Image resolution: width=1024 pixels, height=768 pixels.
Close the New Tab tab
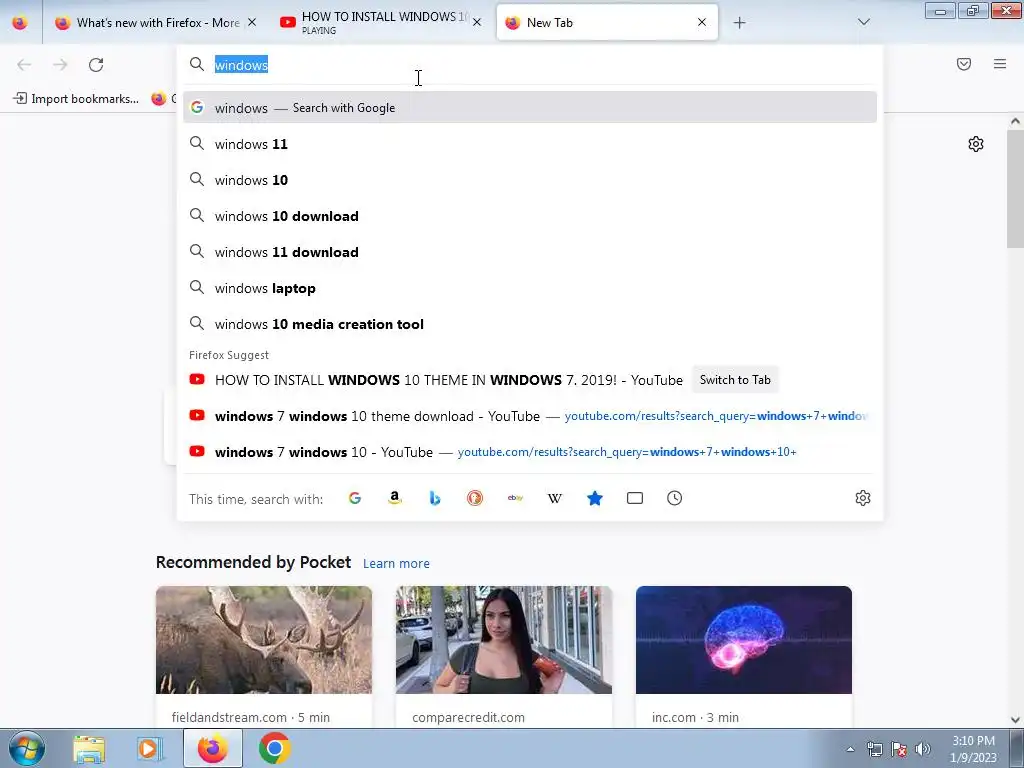pyautogui.click(x=702, y=22)
